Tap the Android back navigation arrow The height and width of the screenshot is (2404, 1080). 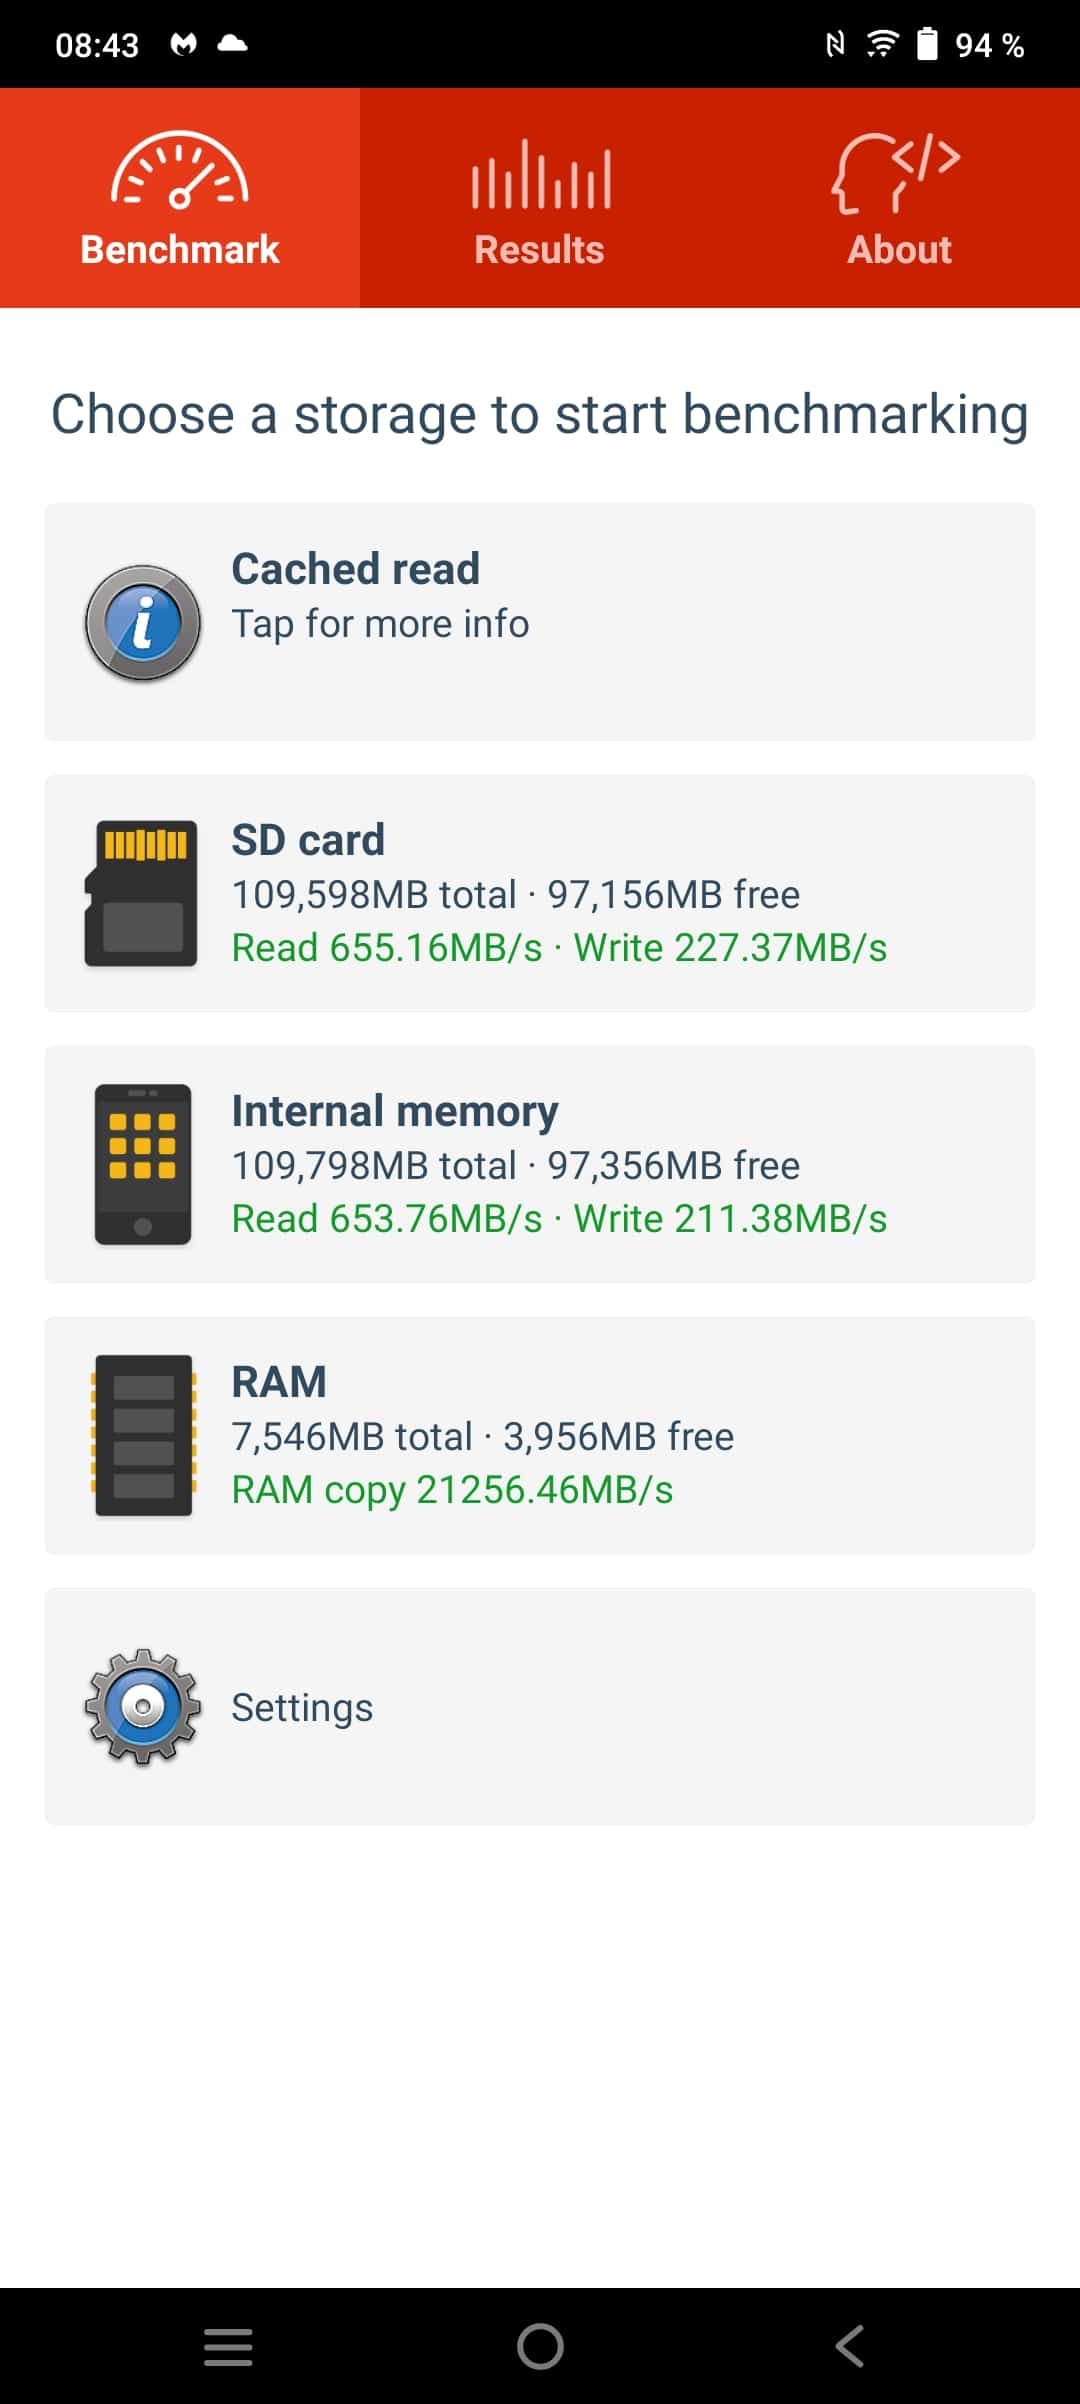[x=850, y=2346]
